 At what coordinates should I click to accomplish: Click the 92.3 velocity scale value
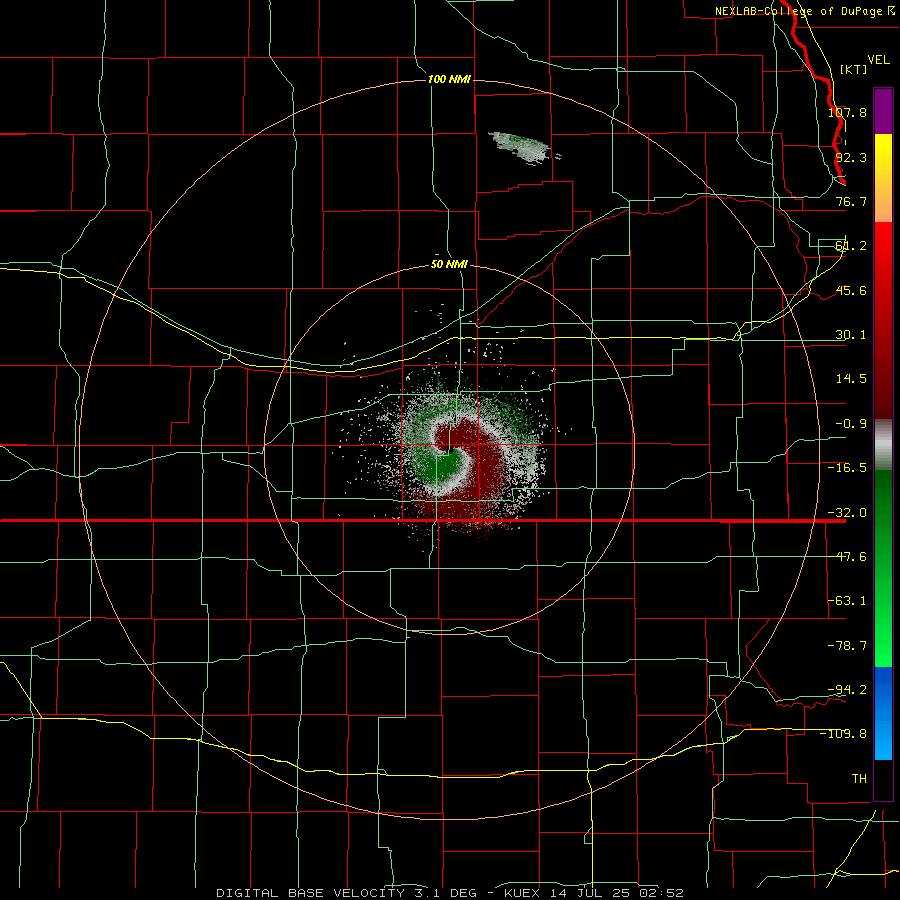[851, 157]
